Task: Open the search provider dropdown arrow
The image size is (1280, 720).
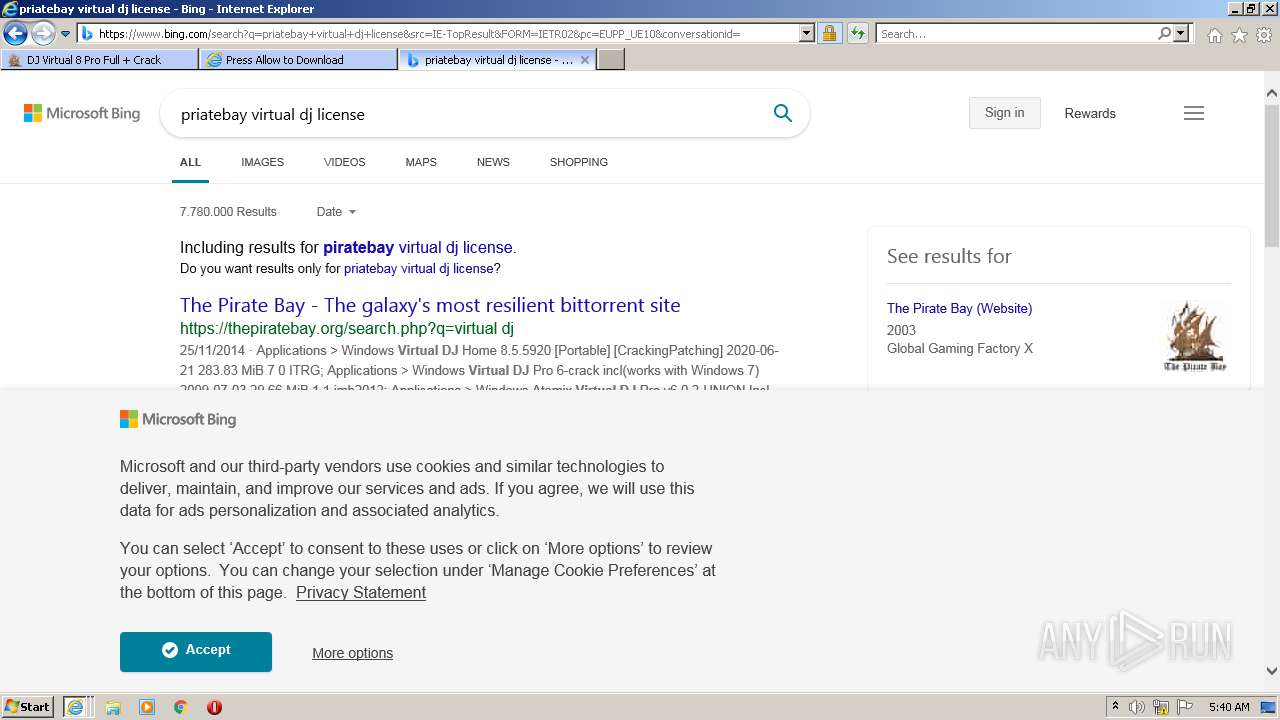Action: coord(1181,33)
